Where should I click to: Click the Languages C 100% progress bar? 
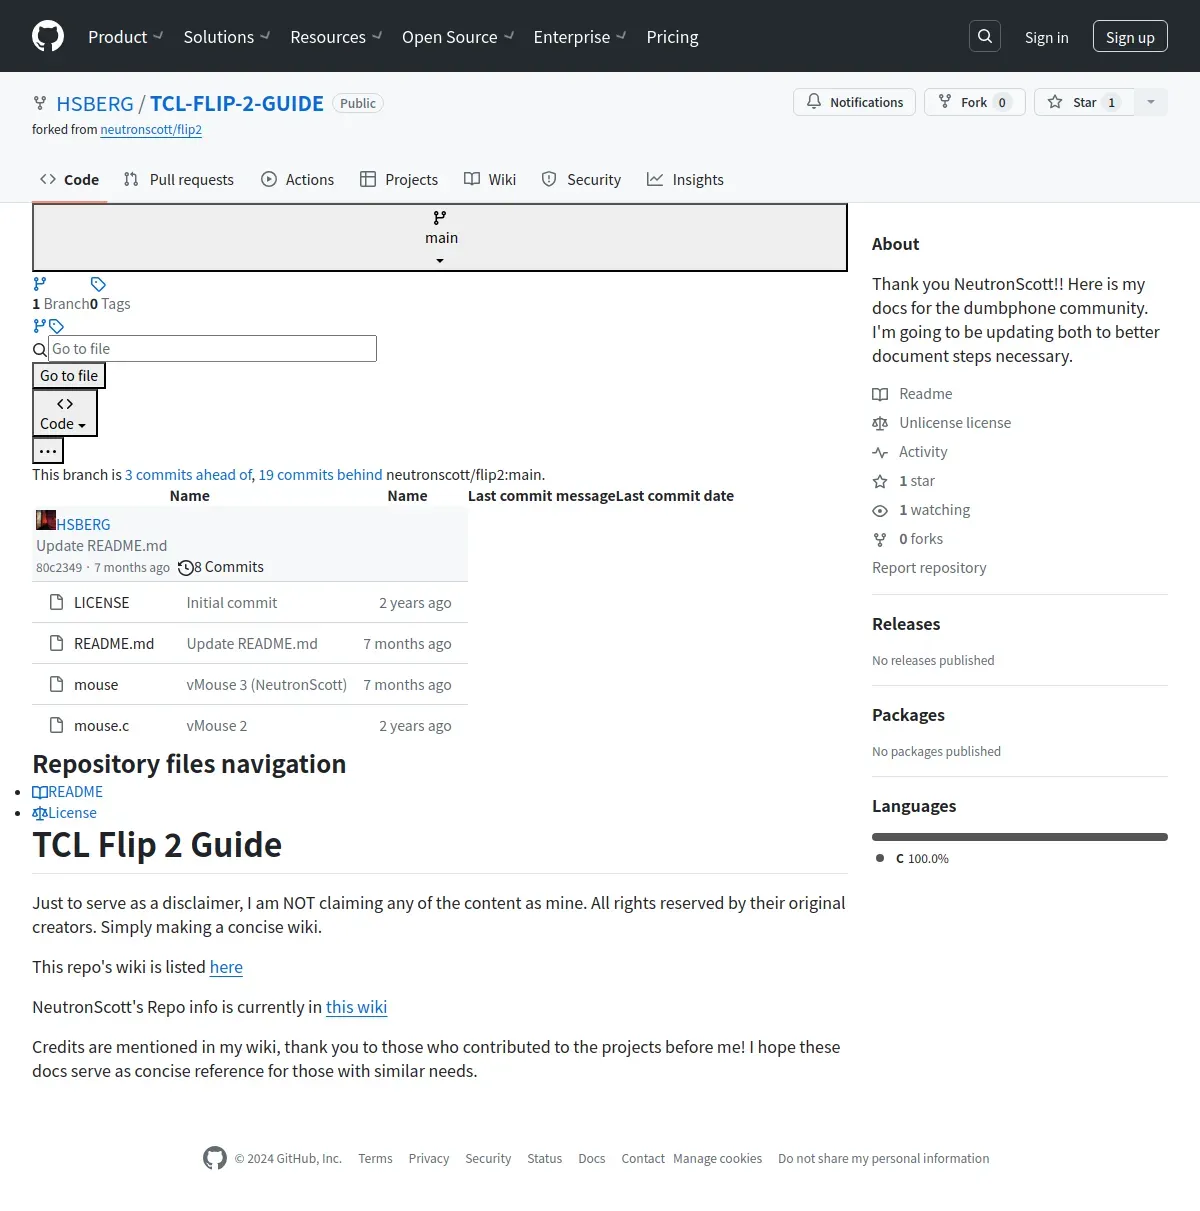[1020, 837]
